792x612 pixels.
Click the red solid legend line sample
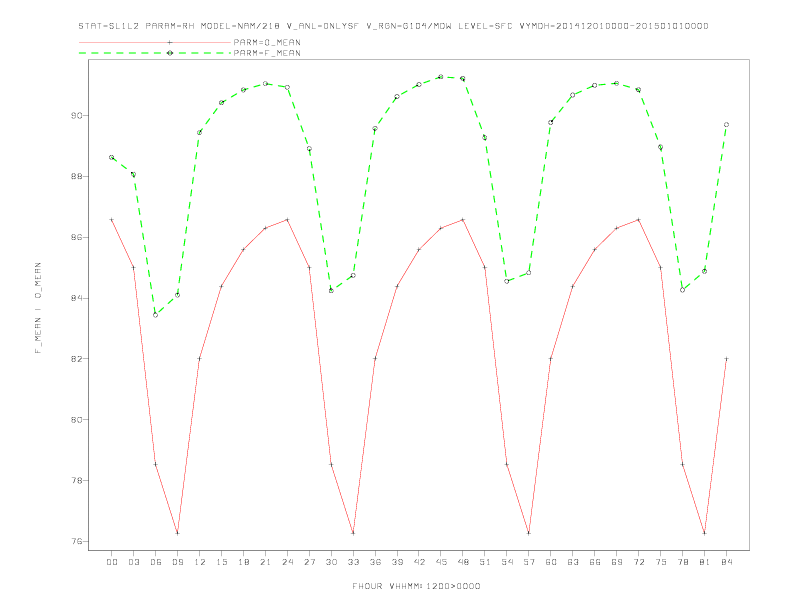coord(155,42)
